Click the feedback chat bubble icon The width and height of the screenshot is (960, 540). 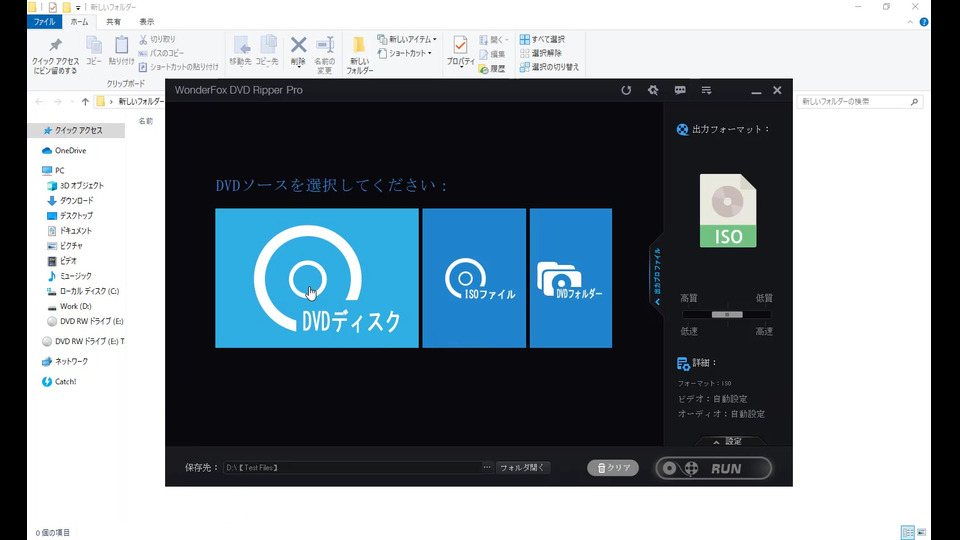pos(680,90)
